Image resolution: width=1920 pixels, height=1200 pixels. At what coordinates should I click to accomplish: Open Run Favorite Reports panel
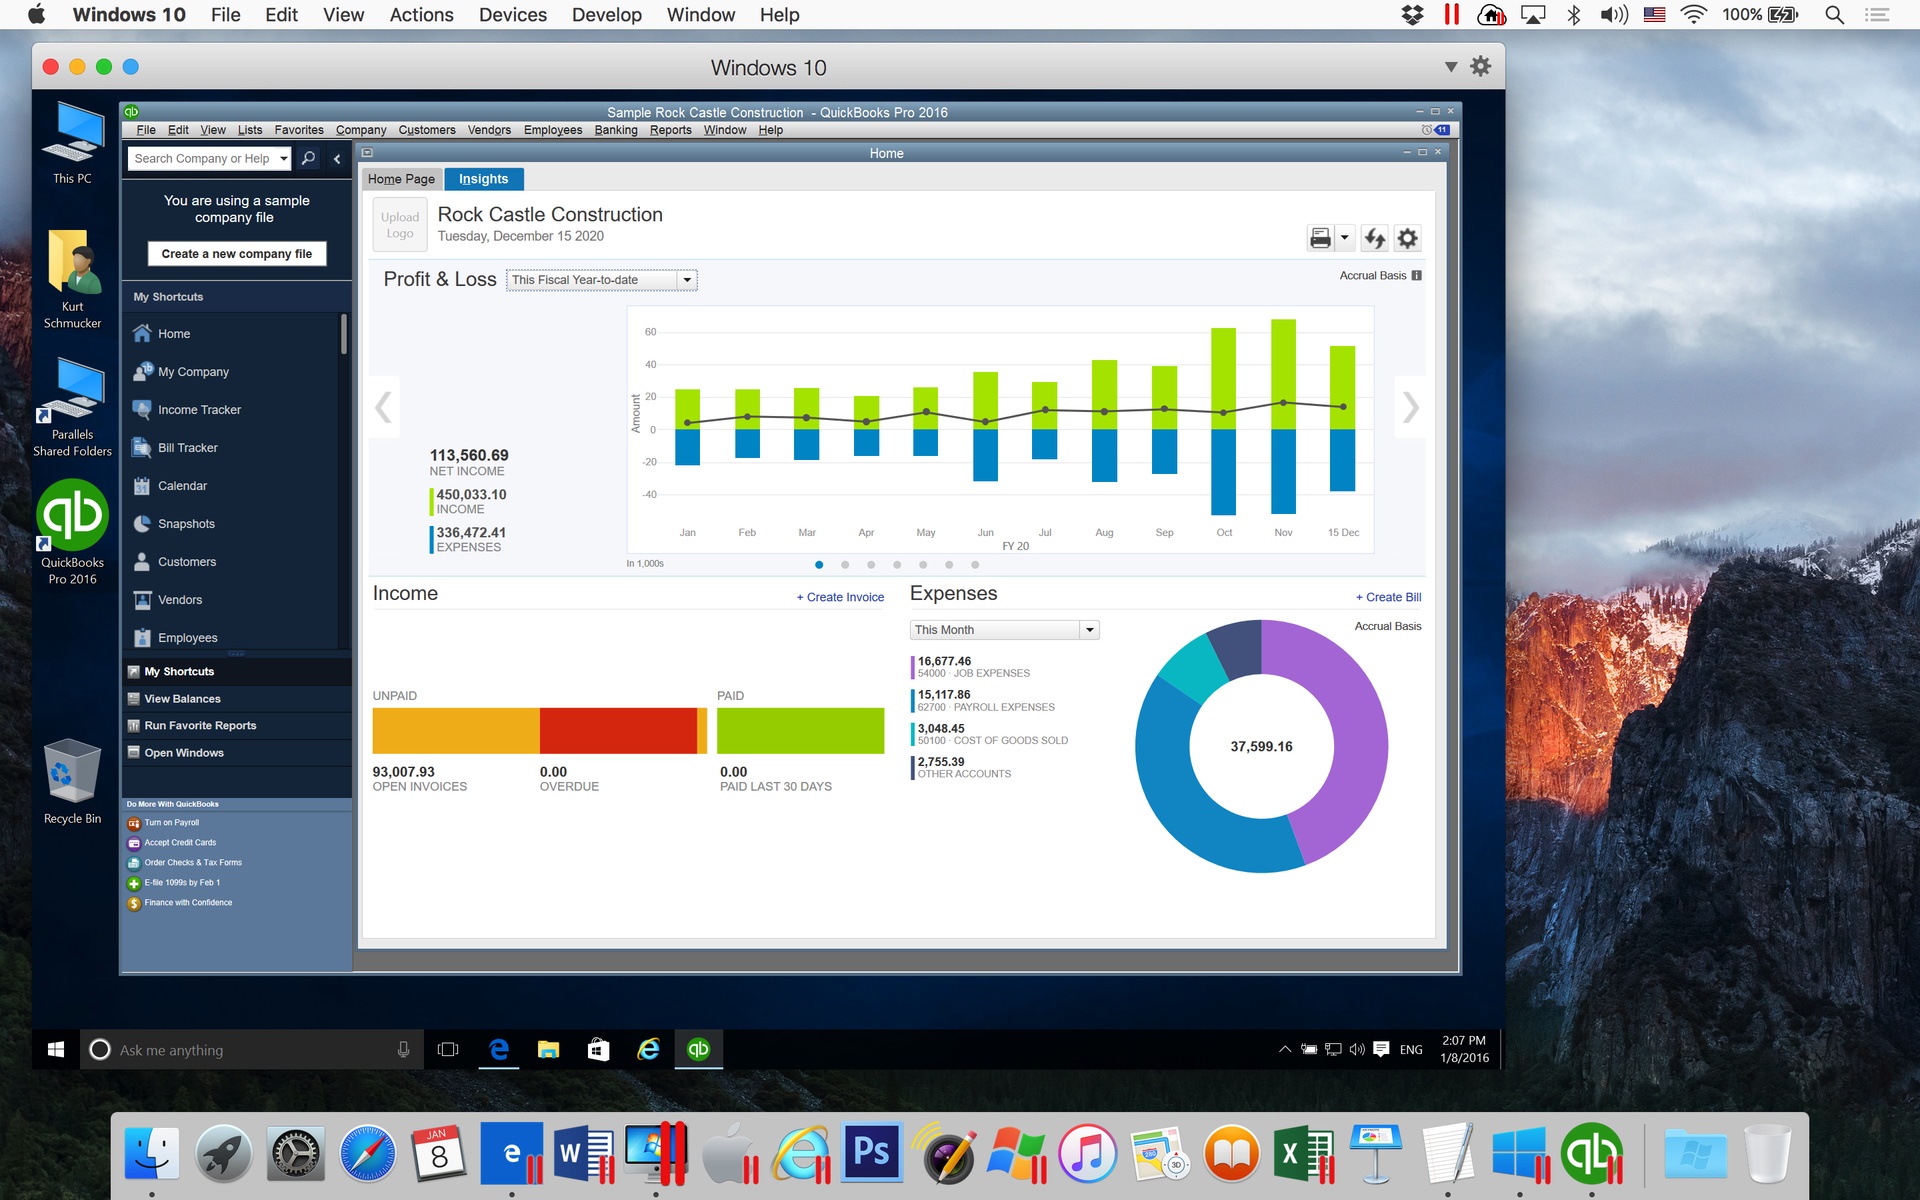pyautogui.click(x=237, y=726)
